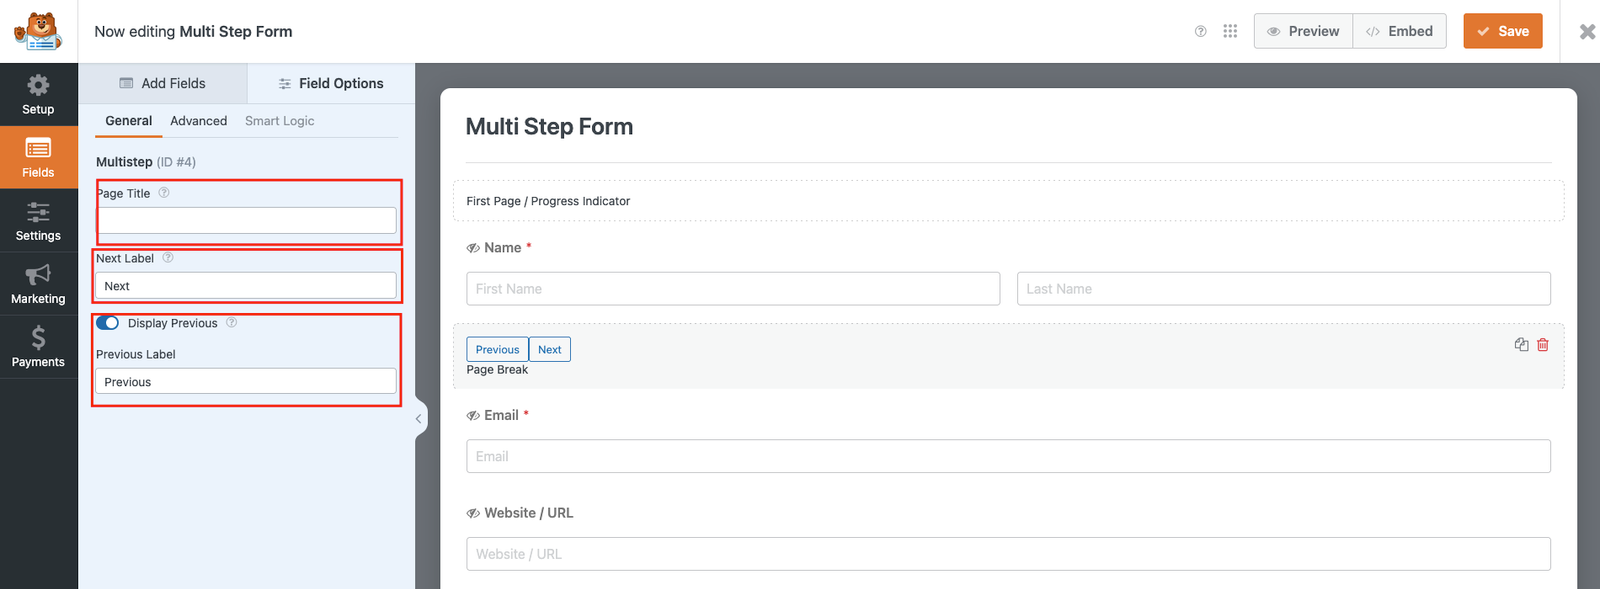Click the Next Label text field
This screenshot has height=589, width=1600.
pos(246,286)
